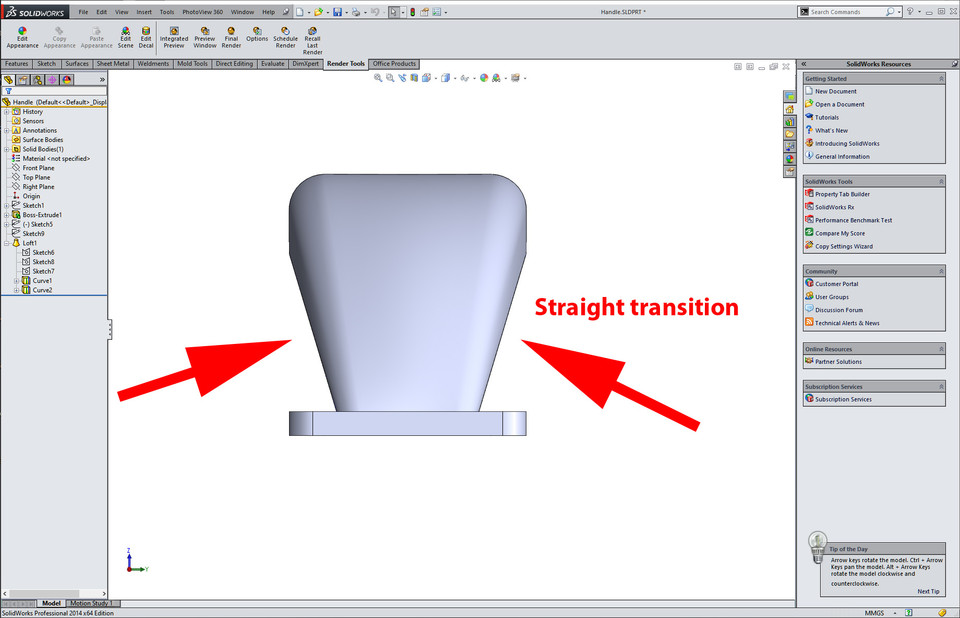
Task: Click the Next Tip link
Action: click(x=927, y=591)
